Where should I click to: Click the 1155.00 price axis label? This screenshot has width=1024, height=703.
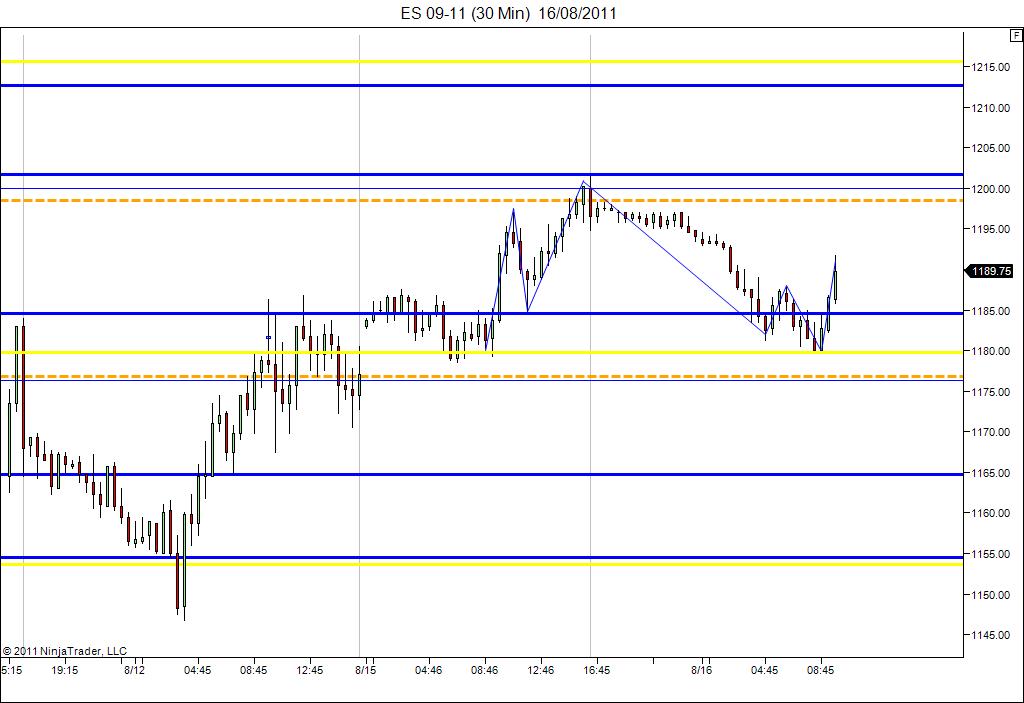(990, 554)
